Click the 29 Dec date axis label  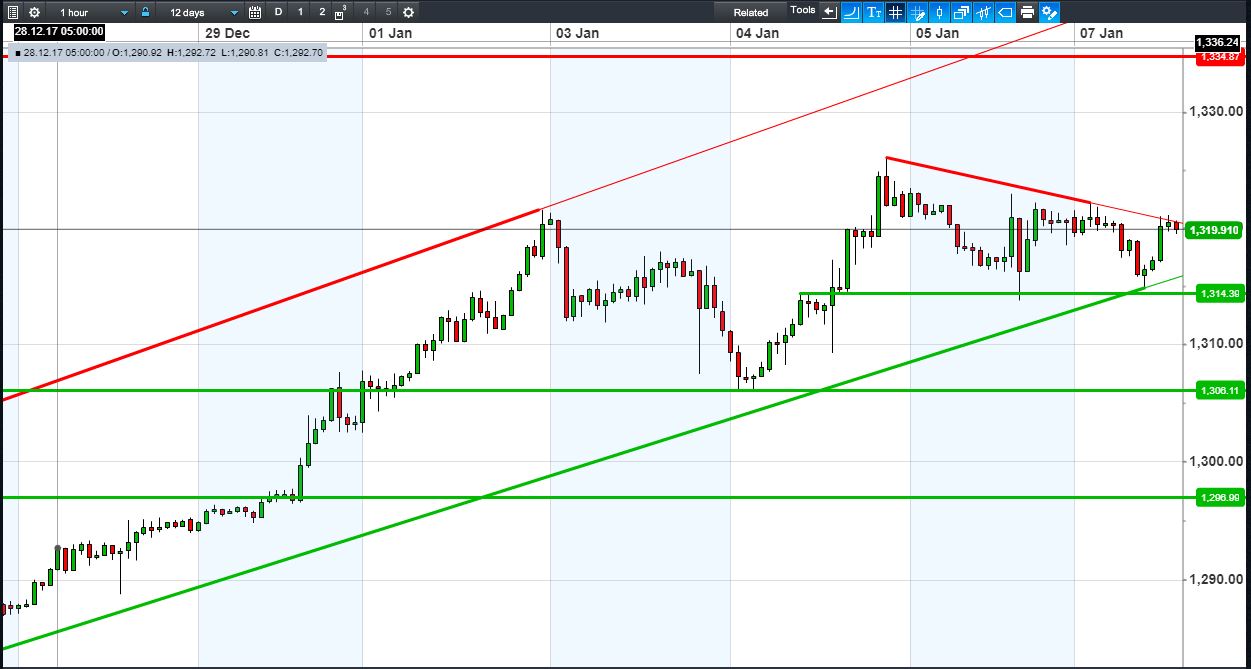[x=225, y=33]
